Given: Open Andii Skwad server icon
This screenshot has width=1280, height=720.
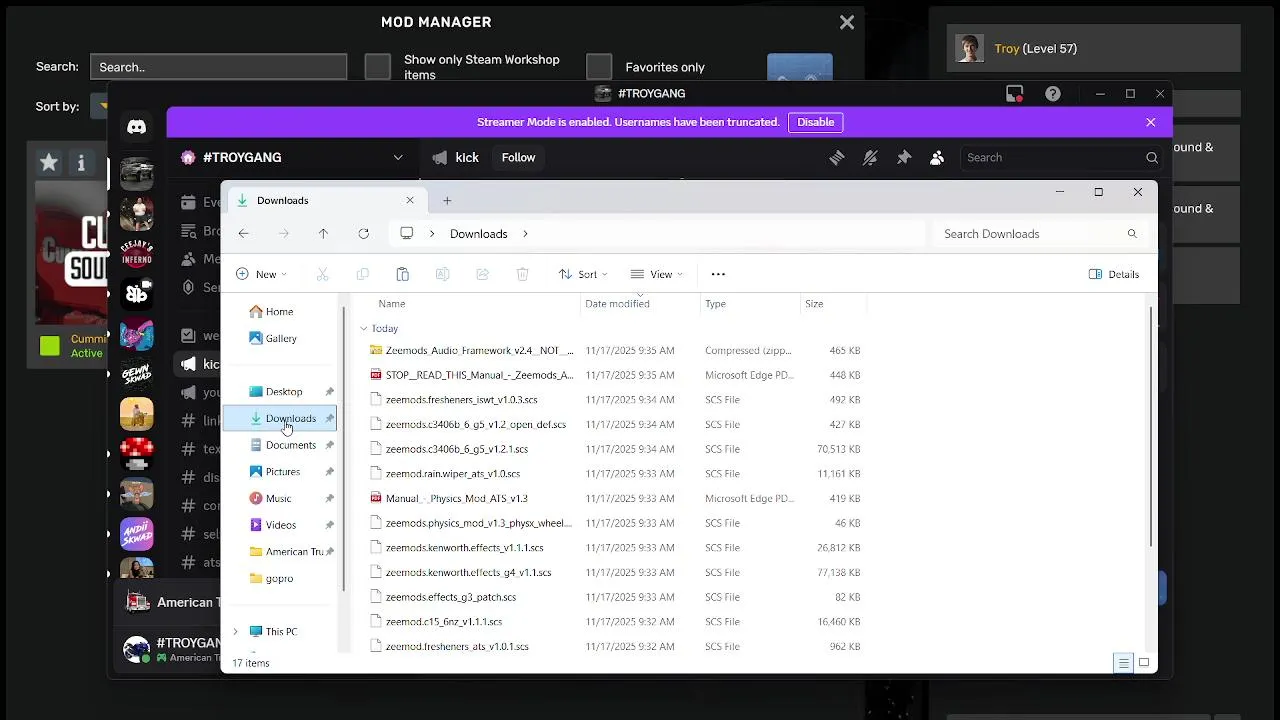Looking at the screenshot, I should coord(137,533).
